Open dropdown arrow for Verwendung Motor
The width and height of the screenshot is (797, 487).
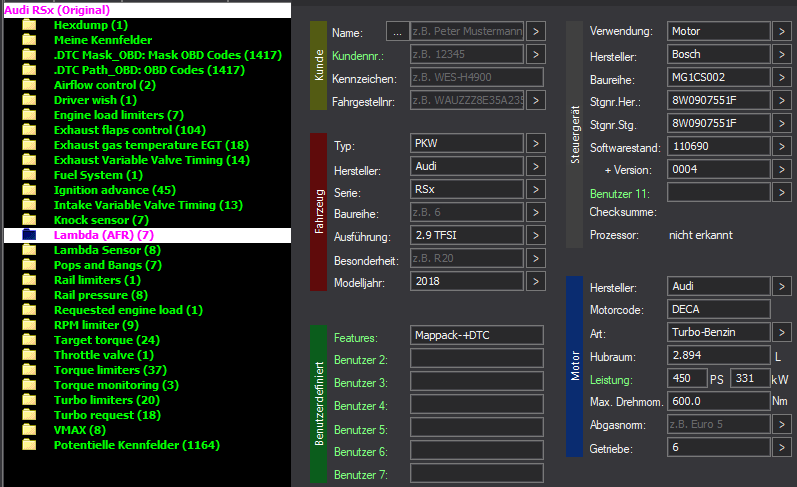tap(782, 32)
